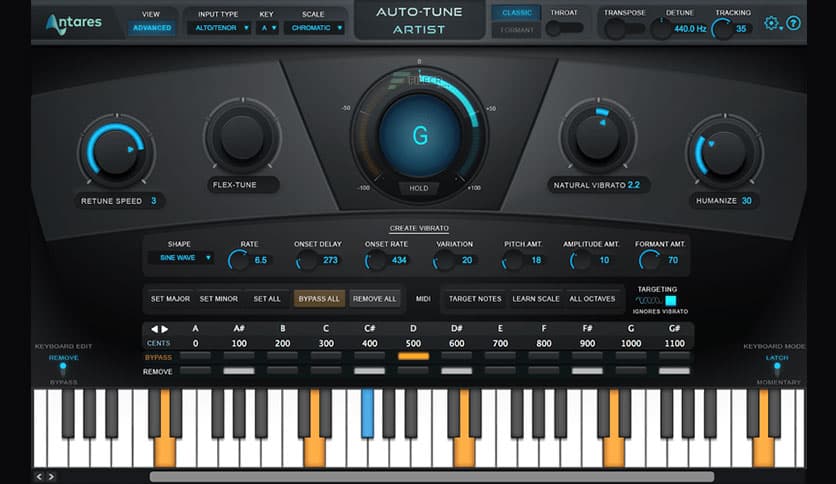Click the scroll left arrow below the keyboard
This screenshot has height=484, width=836.
pyautogui.click(x=39, y=477)
